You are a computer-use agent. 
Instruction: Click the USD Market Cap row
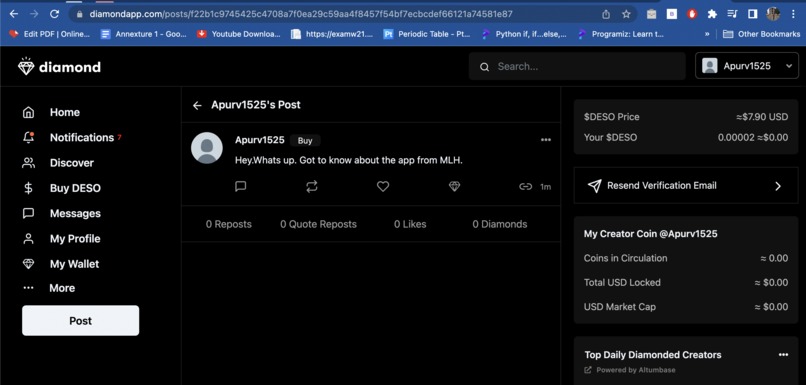pyautogui.click(x=686, y=307)
